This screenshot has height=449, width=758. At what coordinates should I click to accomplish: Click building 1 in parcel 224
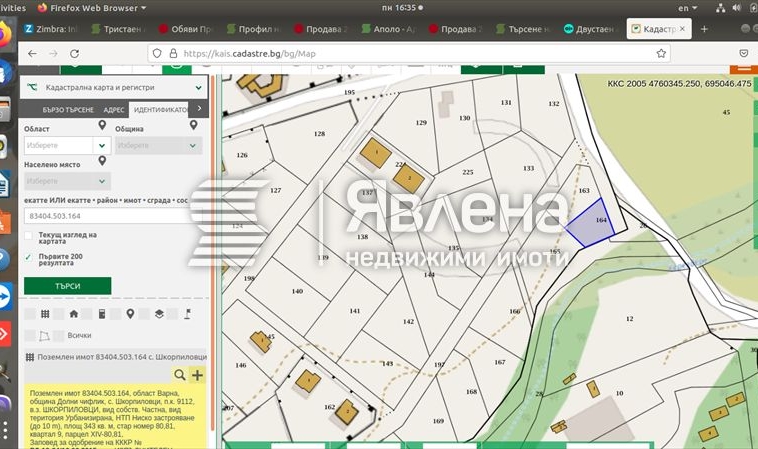pyautogui.click(x=376, y=153)
